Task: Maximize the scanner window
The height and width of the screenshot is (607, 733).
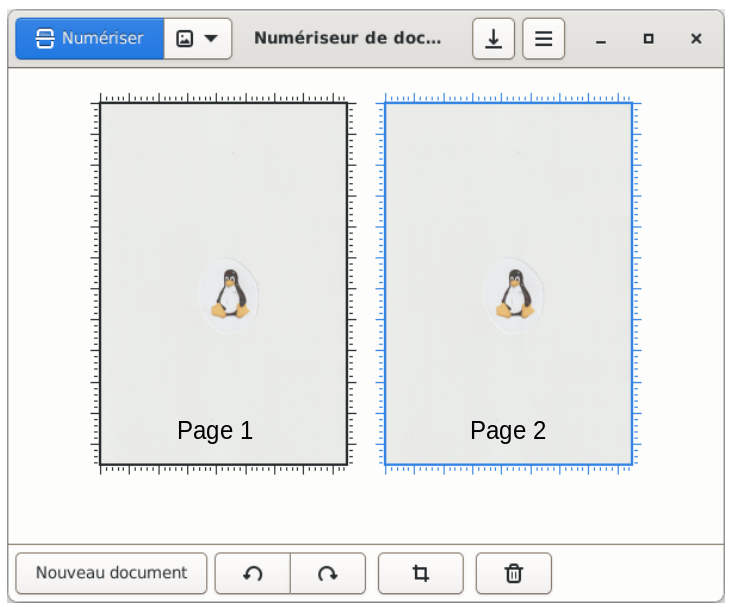Action: click(648, 39)
